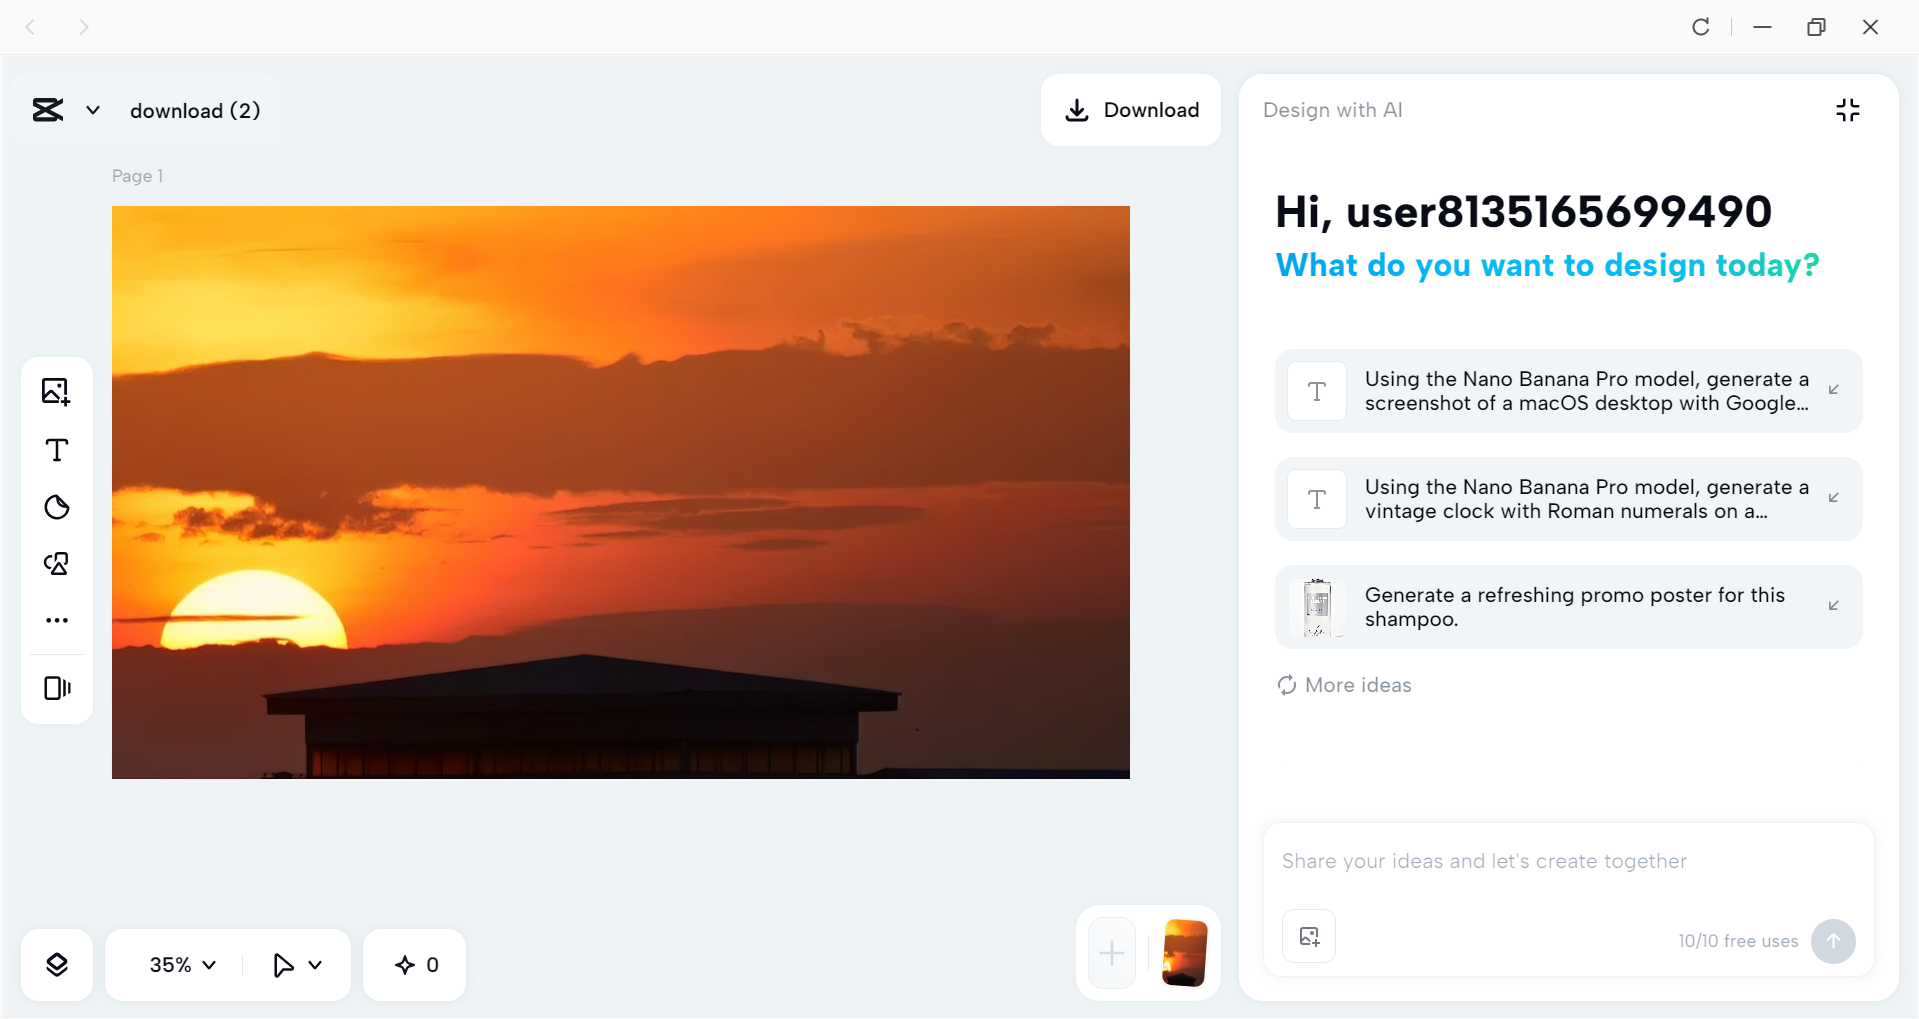This screenshot has height=1019, width=1919.
Task: Click the More tools ellipsis icon
Action: point(57,619)
